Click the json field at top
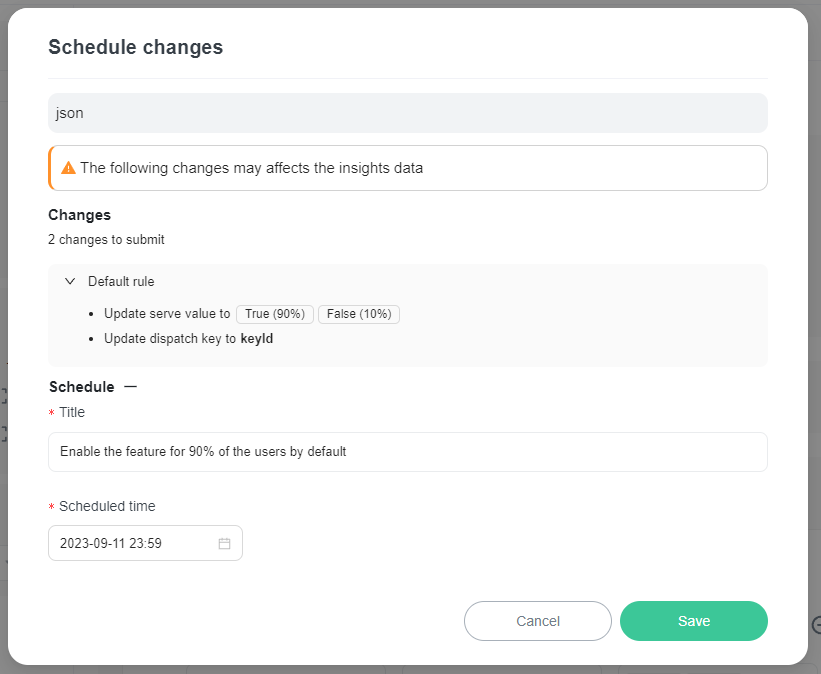Viewport: 821px width, 674px height. tap(407, 113)
